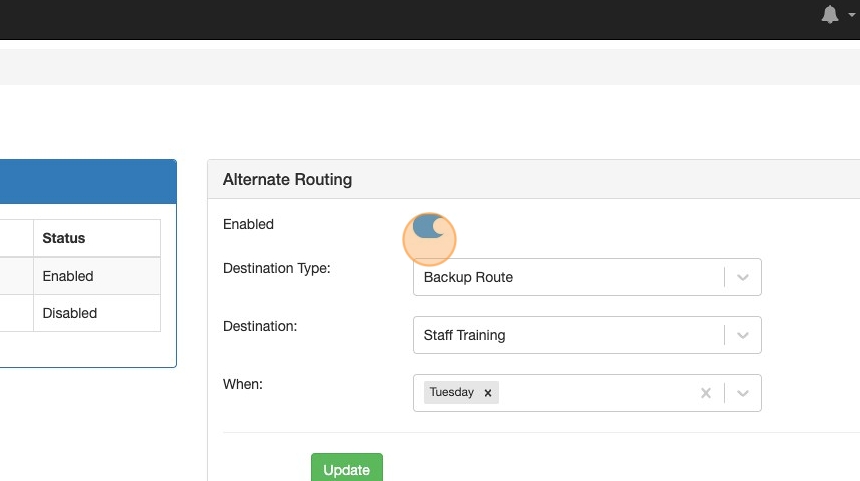The width and height of the screenshot is (860, 481).
Task: Expand the Destination Type chevron
Action: pyautogui.click(x=743, y=277)
